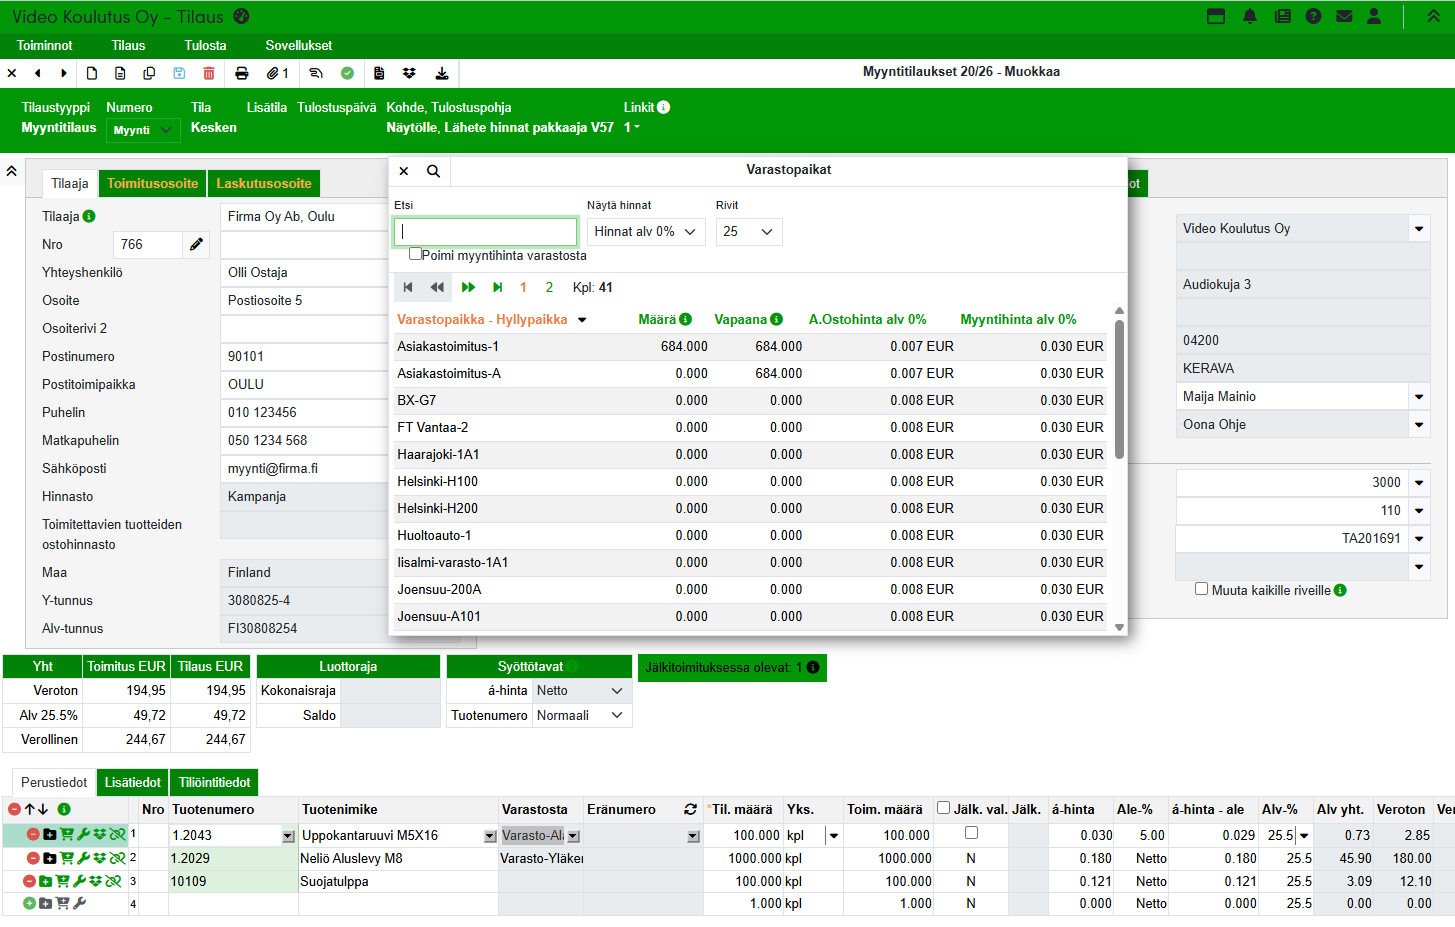Image resolution: width=1455 pixels, height=927 pixels.
Task: Click the search magnifier in Varastopaikat dialog
Action: (x=433, y=171)
